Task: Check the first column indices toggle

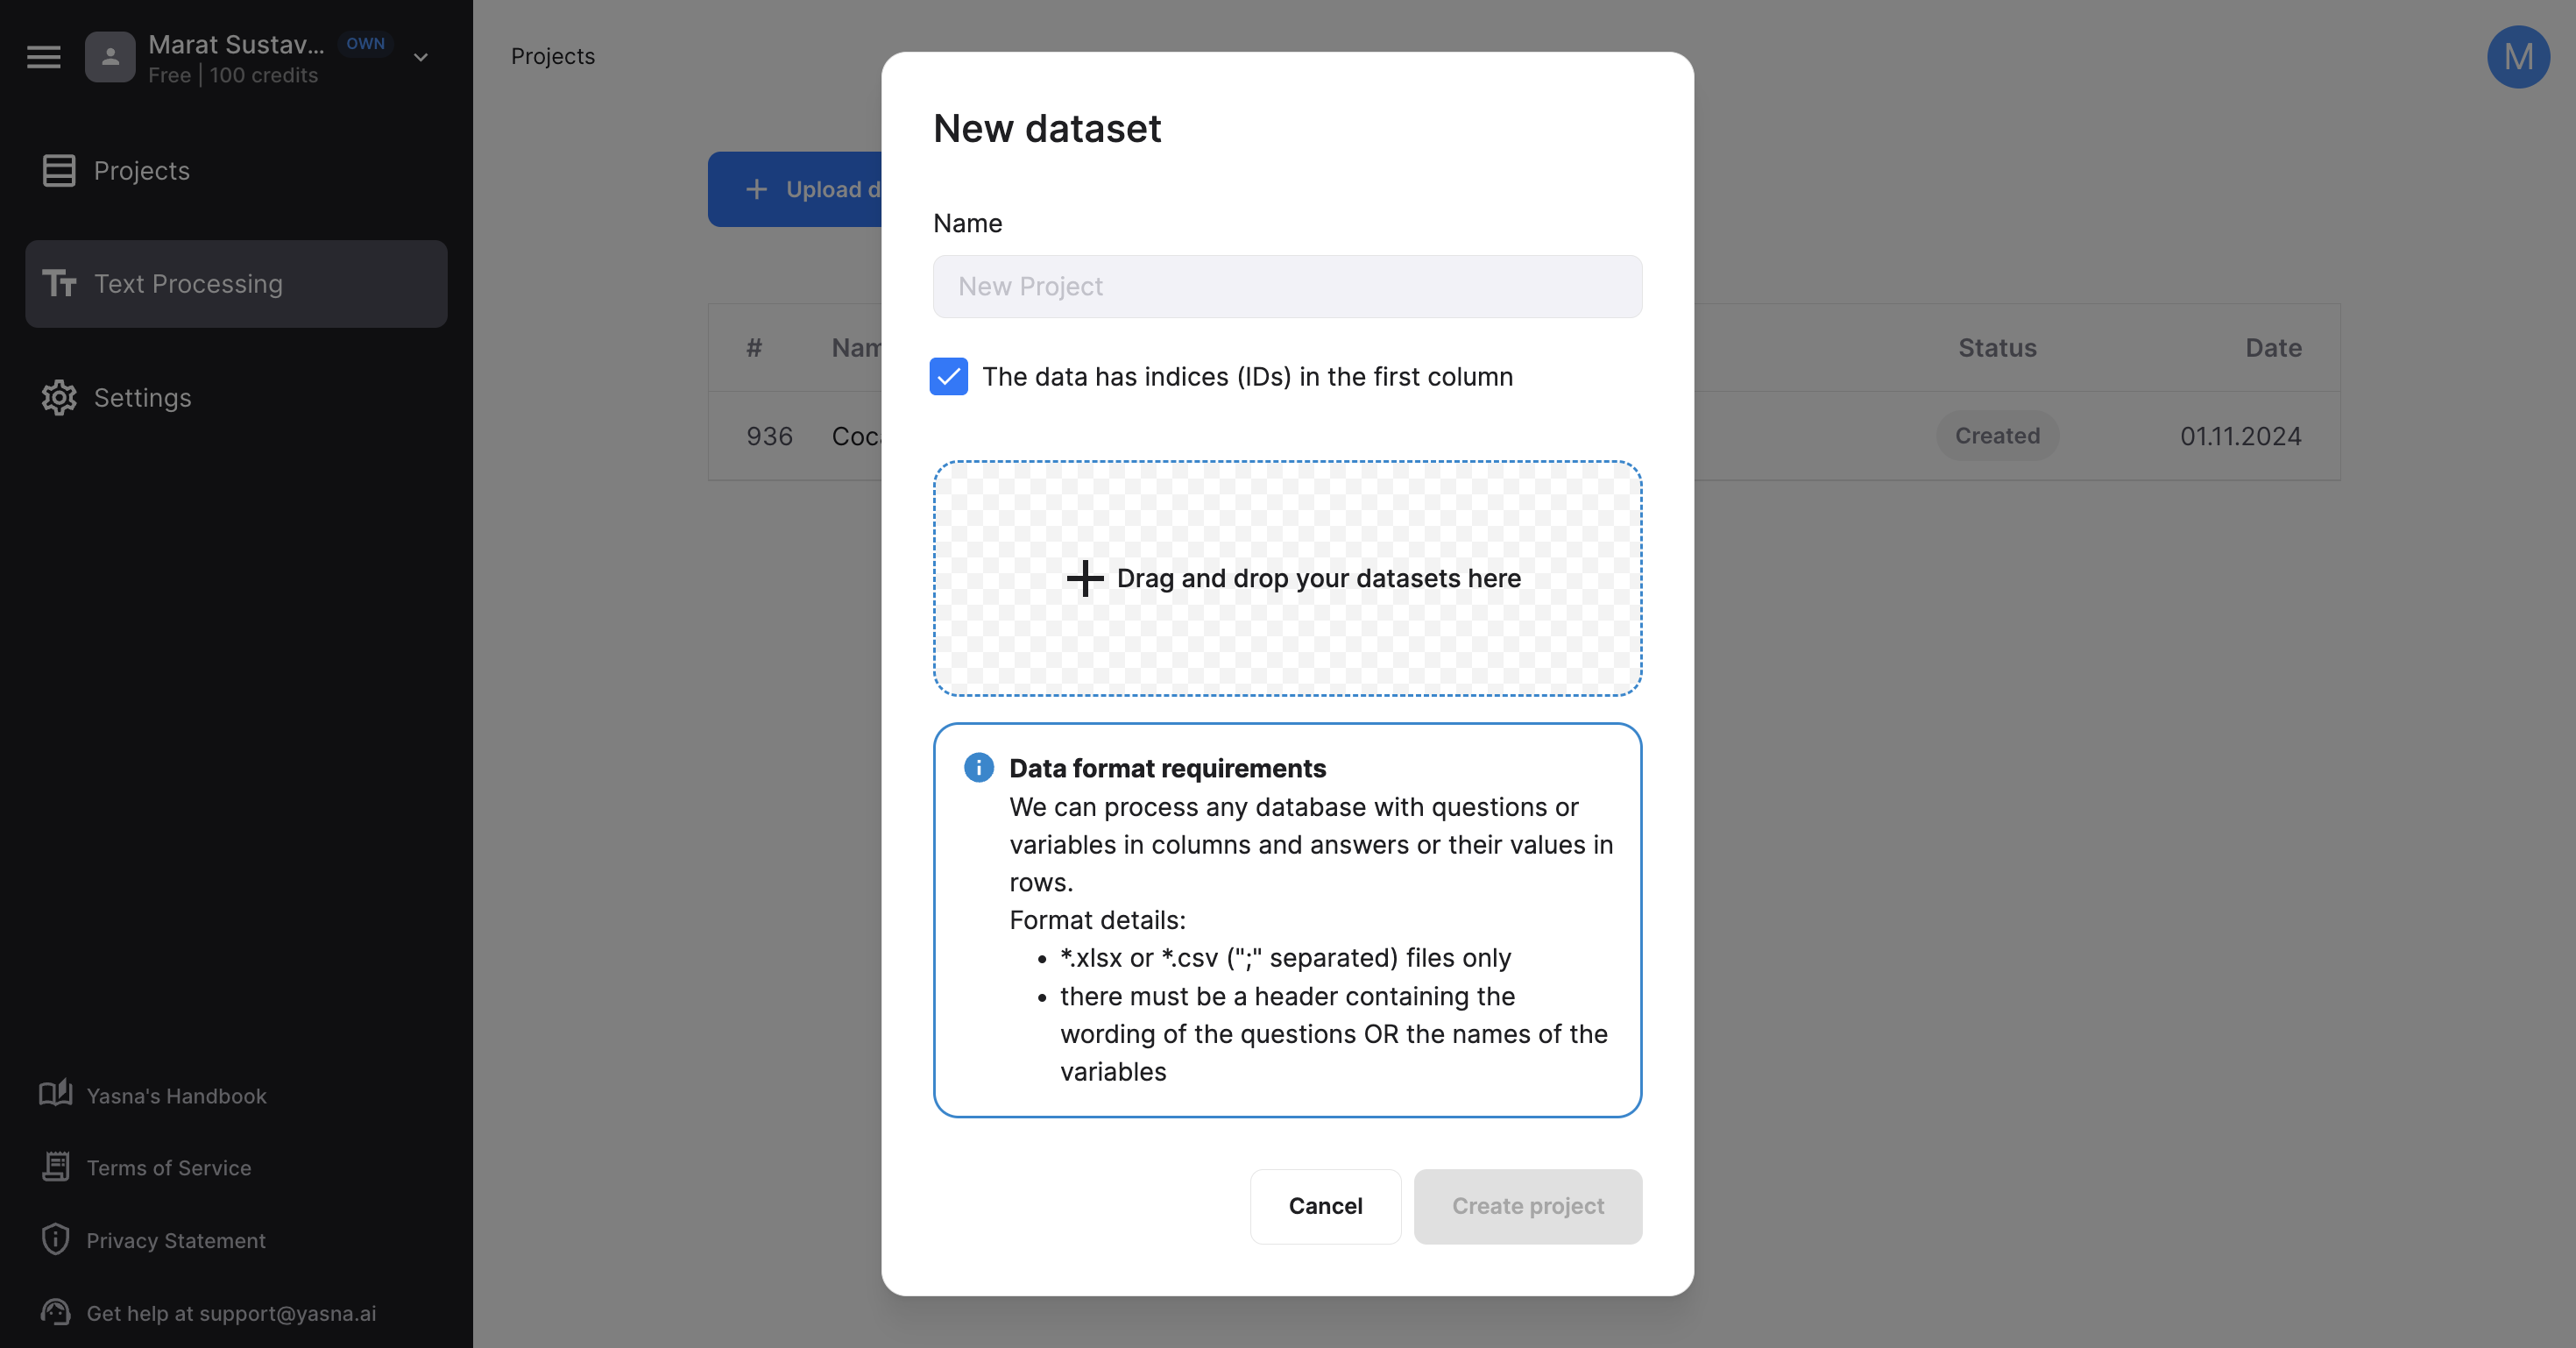Action: 949,375
